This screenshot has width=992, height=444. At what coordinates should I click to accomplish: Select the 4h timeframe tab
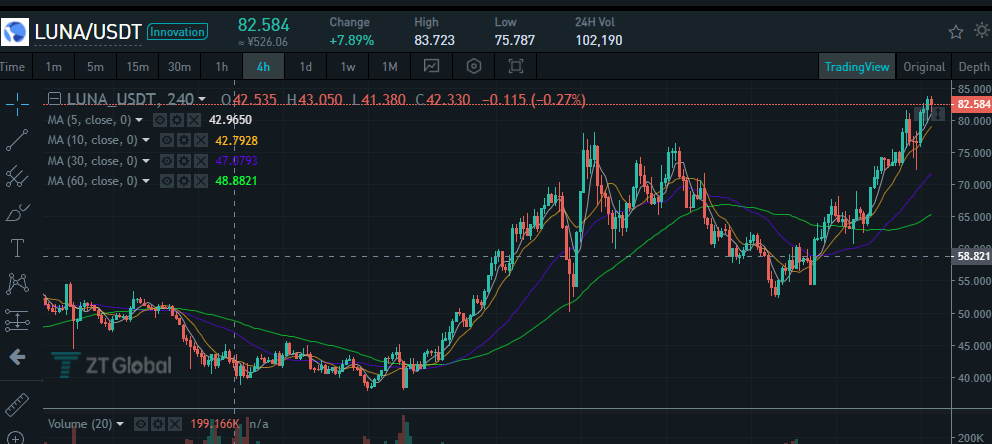pyautogui.click(x=263, y=66)
